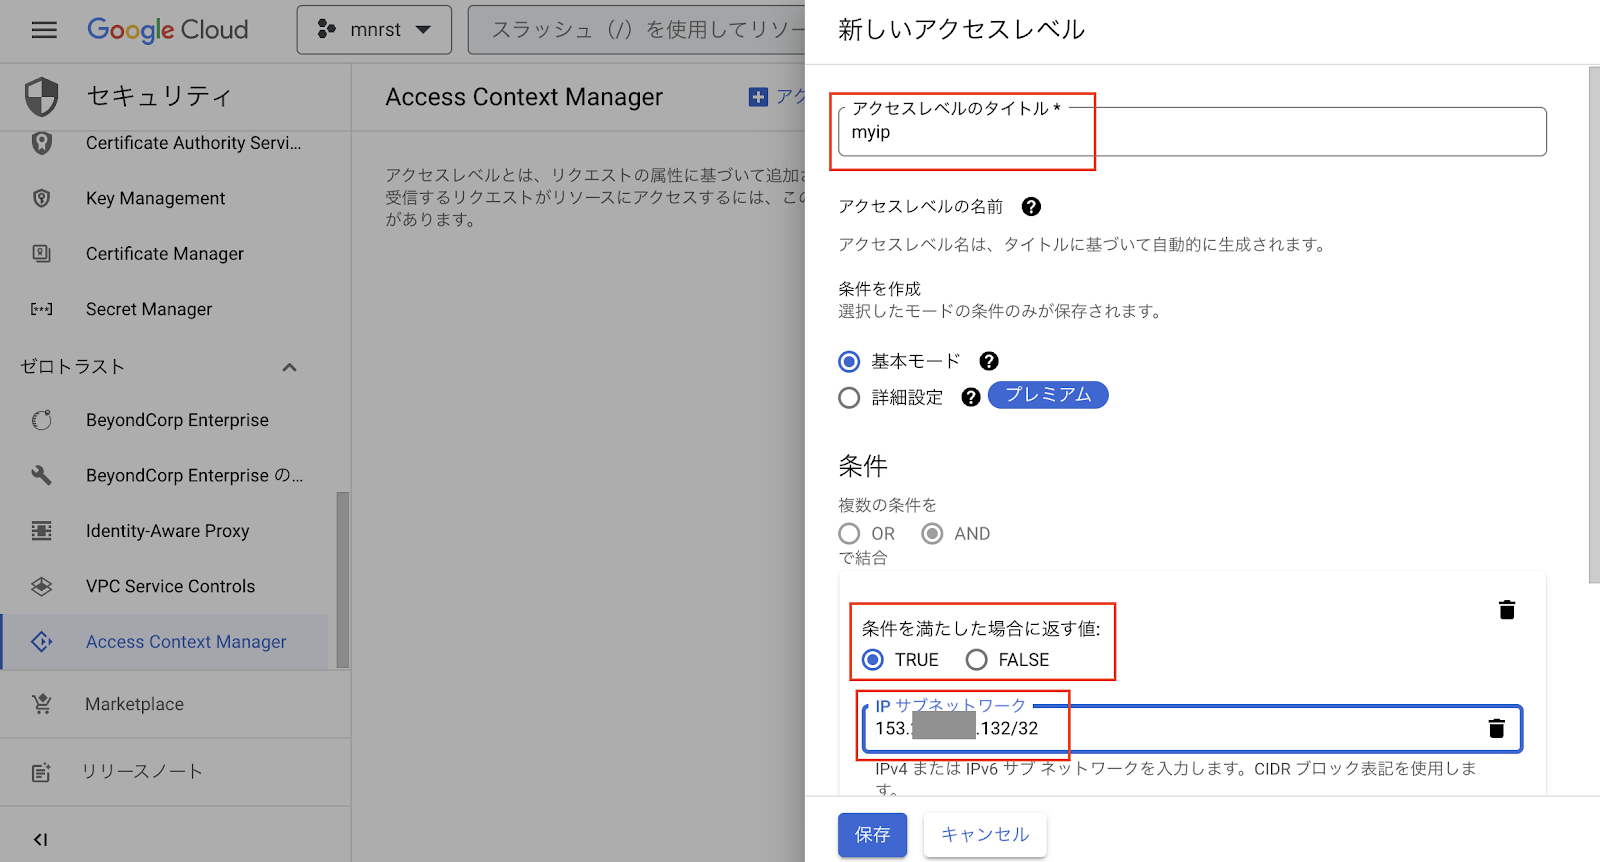The width and height of the screenshot is (1600, 862).
Task: Select the FALSE radio button
Action: click(977, 660)
